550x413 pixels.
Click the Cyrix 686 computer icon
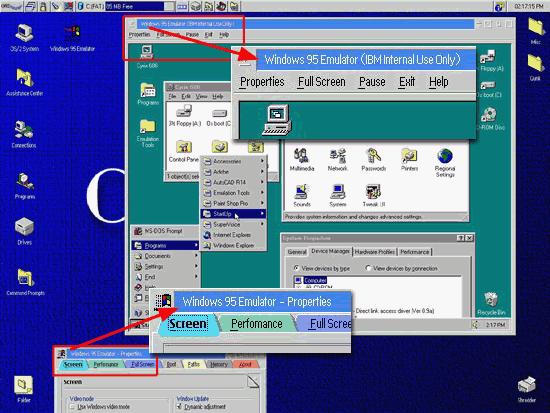point(147,56)
